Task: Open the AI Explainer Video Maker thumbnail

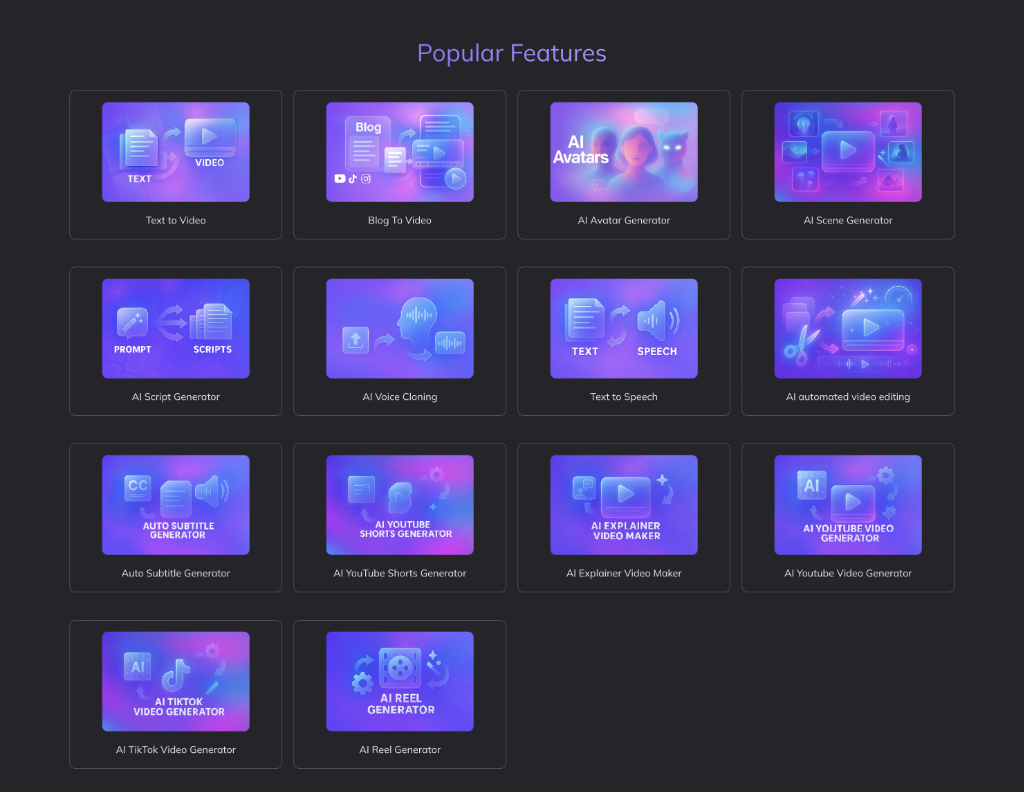Action: pos(623,505)
